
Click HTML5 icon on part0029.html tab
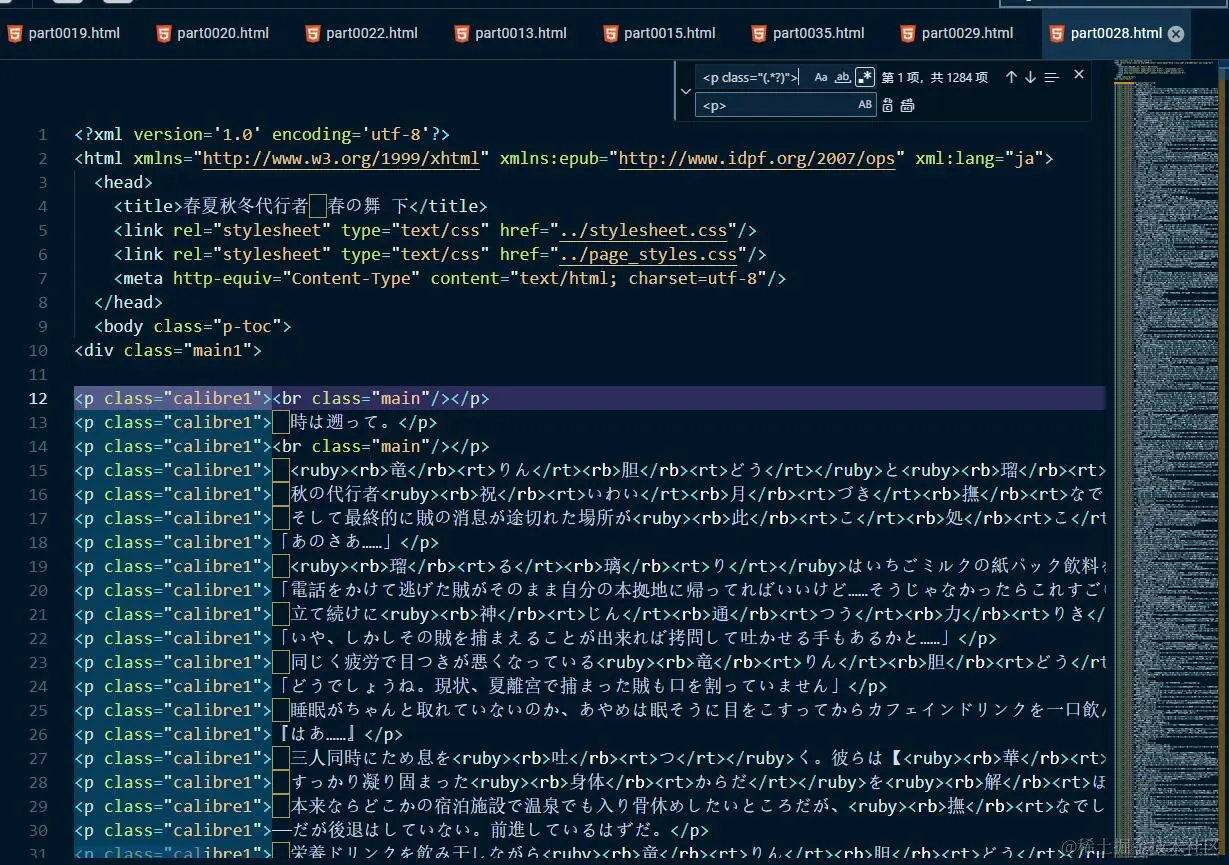[908, 34]
